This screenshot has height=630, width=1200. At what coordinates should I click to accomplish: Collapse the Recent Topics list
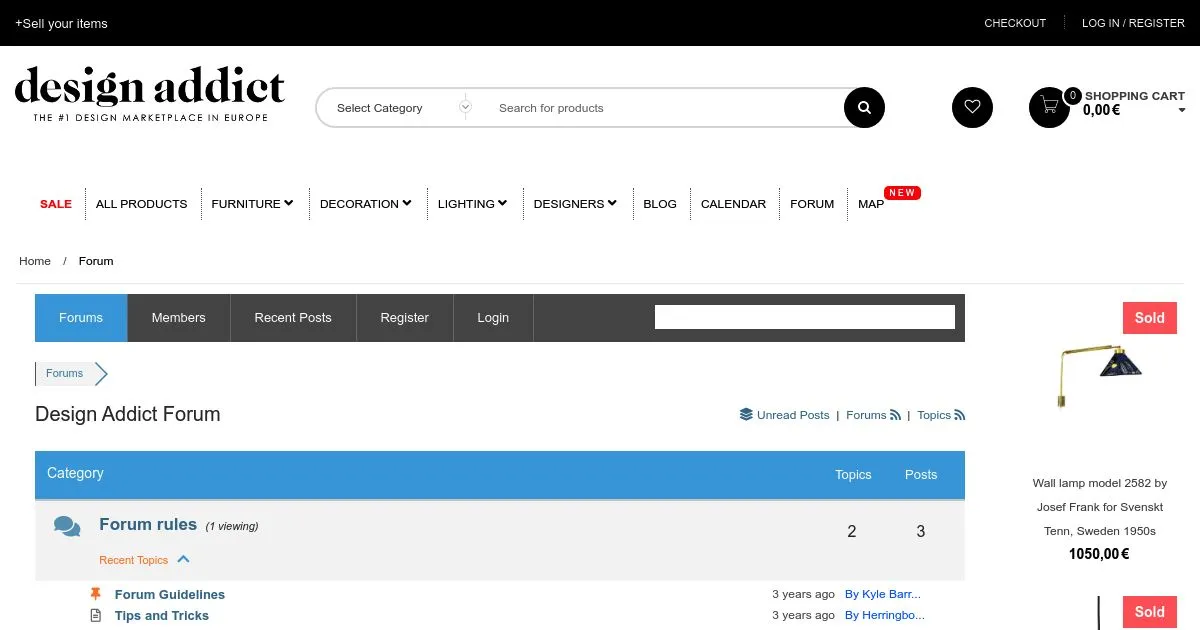point(183,559)
